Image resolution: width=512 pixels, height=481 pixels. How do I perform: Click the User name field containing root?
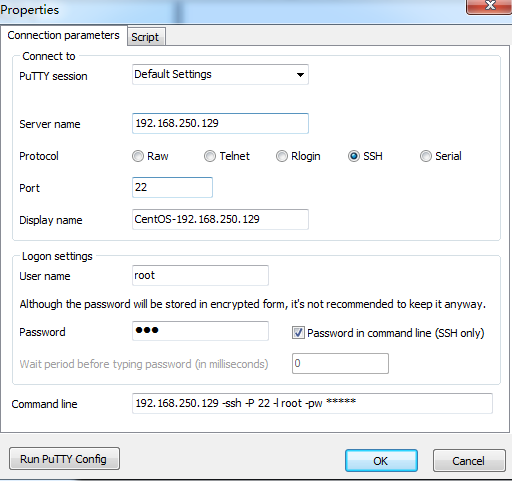pyautogui.click(x=200, y=275)
